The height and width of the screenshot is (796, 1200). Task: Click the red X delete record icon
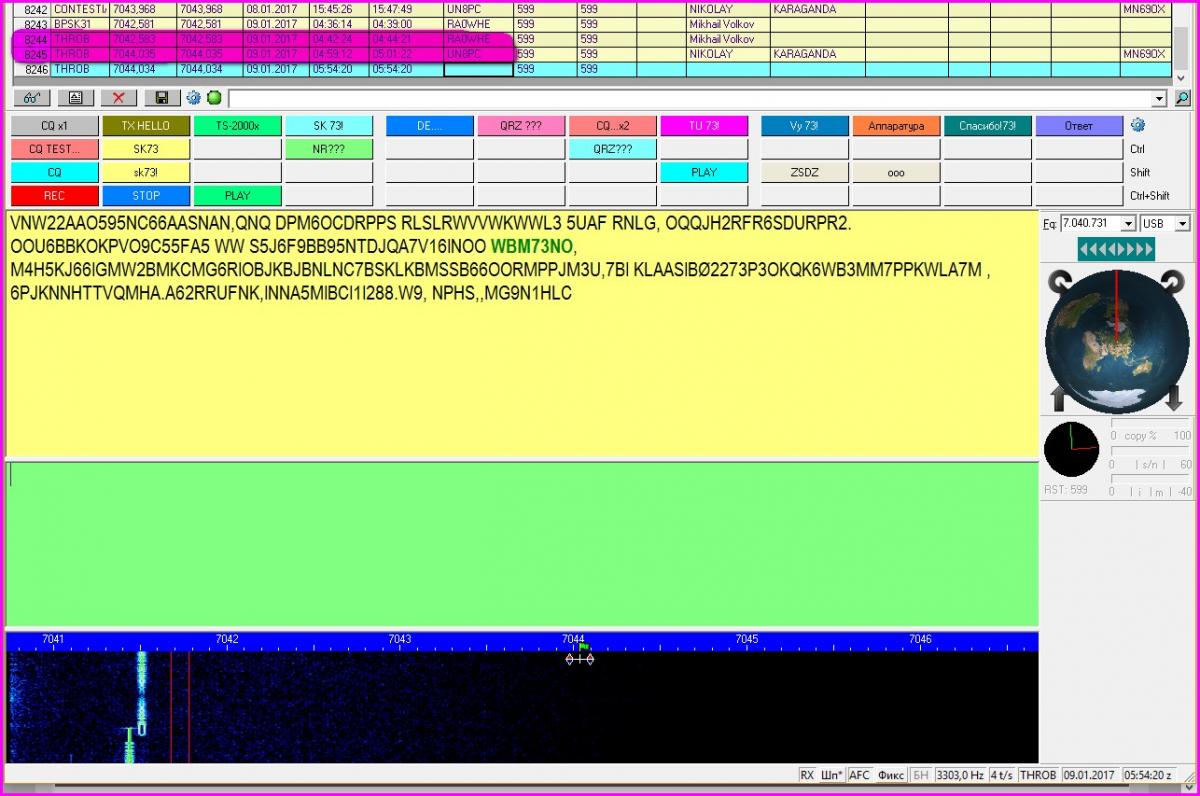click(118, 98)
